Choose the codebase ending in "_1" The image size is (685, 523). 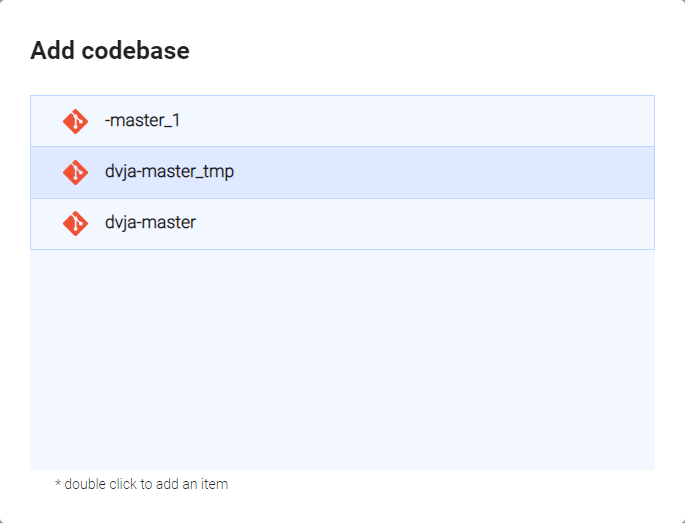click(142, 121)
